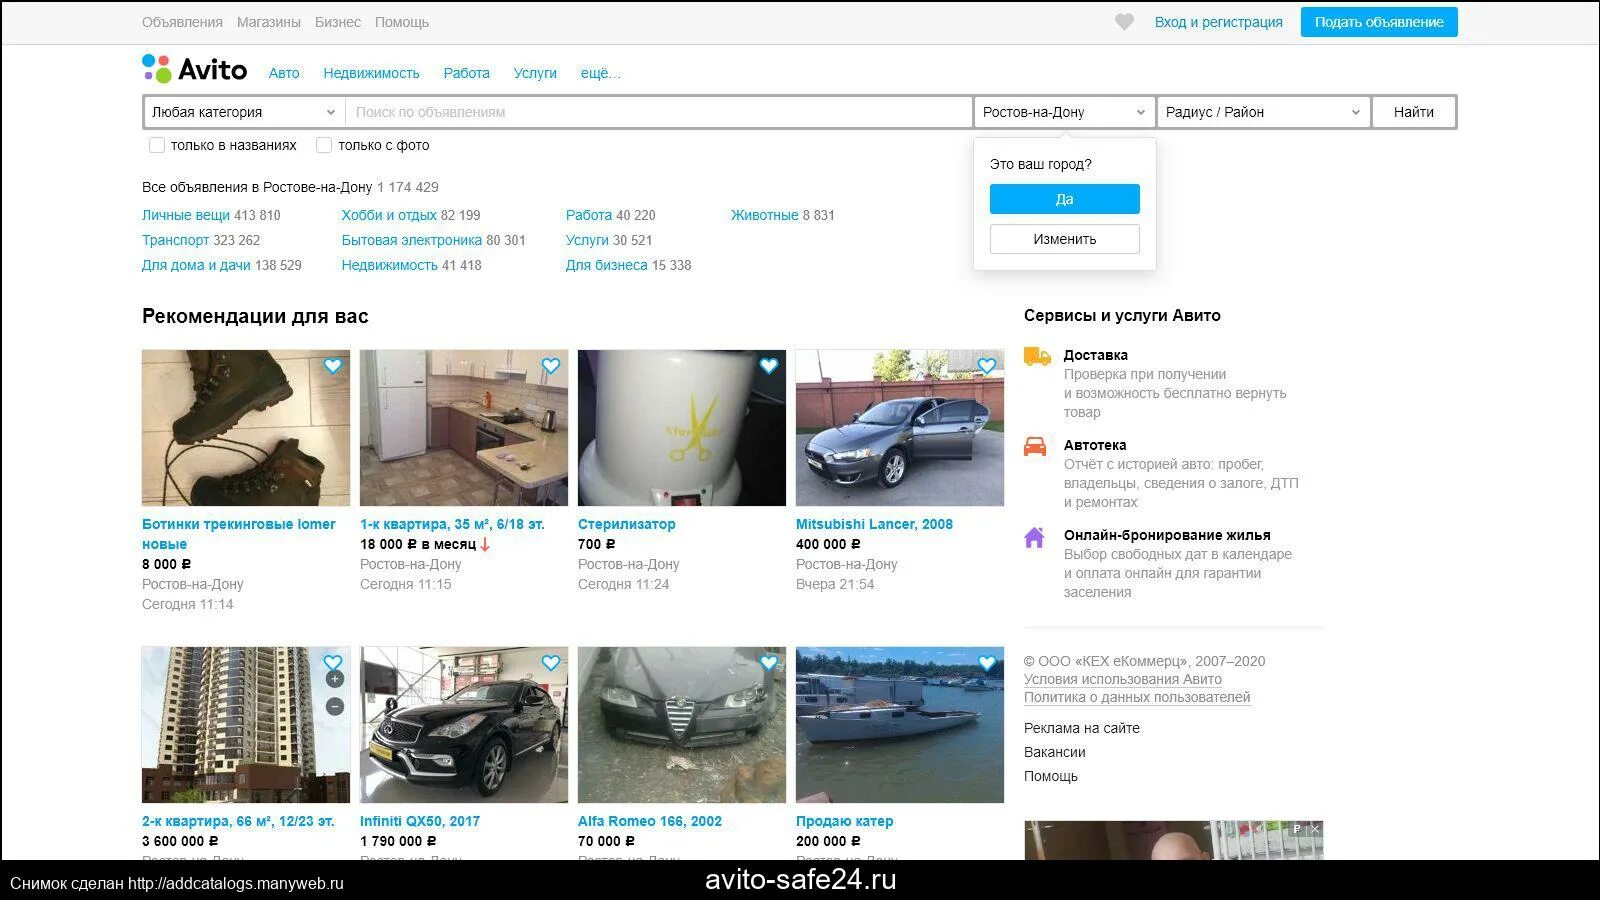
Task: Open the Доставка service title
Action: (1096, 355)
